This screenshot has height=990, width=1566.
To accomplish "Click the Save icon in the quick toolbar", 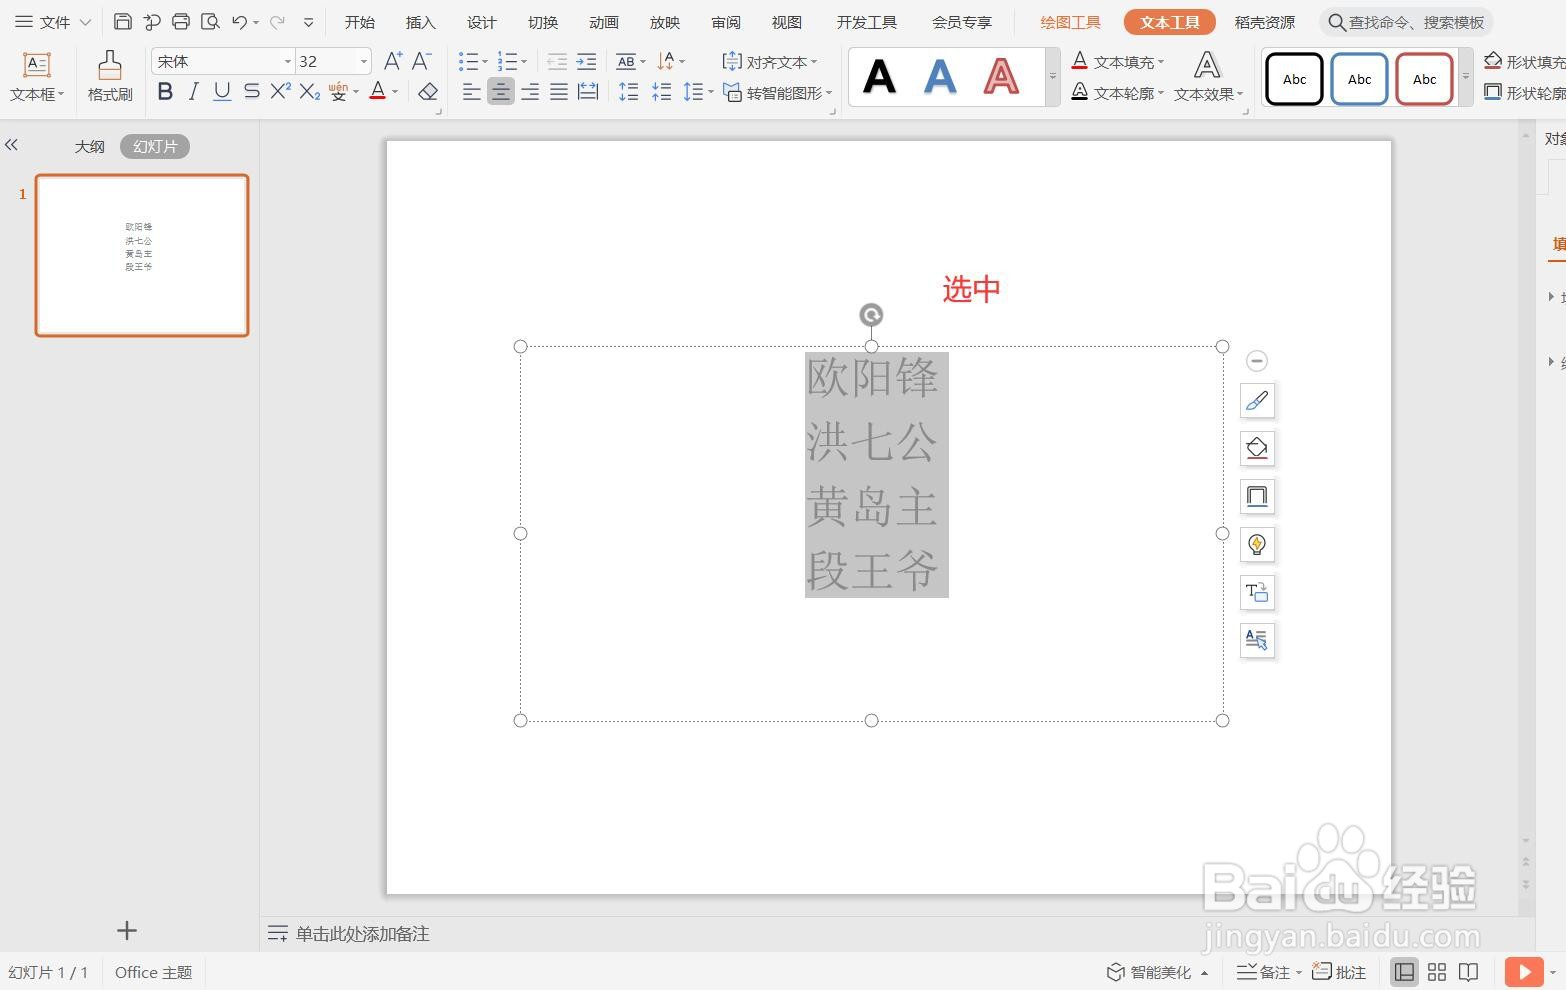I will [122, 21].
